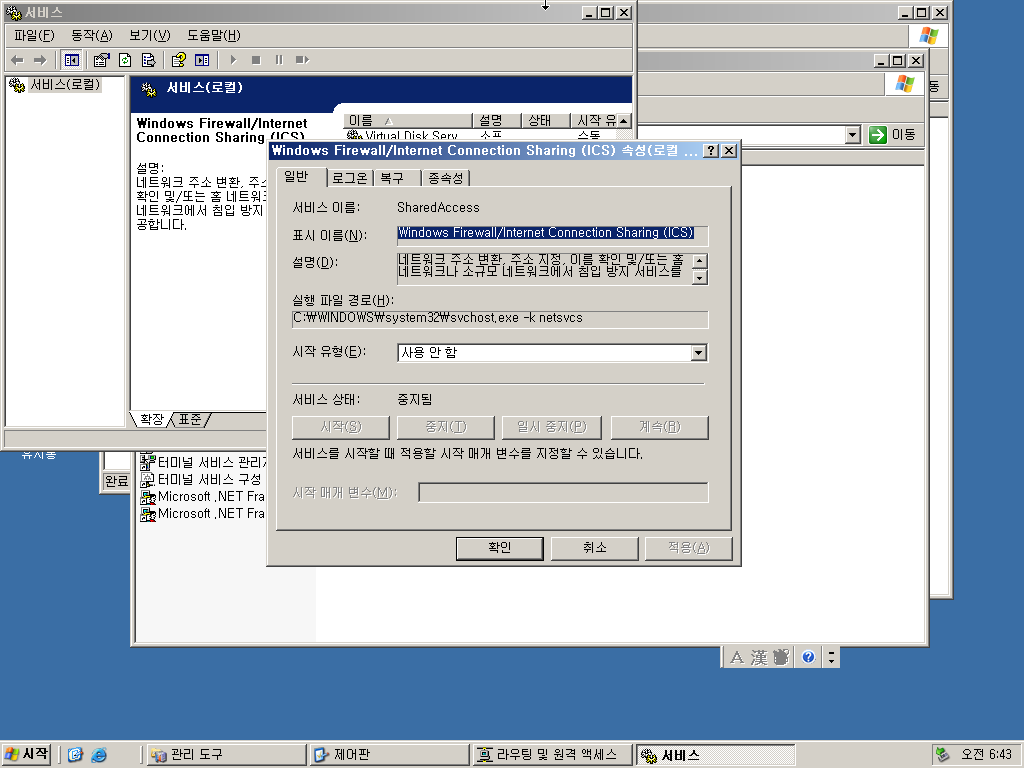This screenshot has height=768, width=1024.
Task: Click the 일시 중지(P) button
Action: pyautogui.click(x=552, y=427)
